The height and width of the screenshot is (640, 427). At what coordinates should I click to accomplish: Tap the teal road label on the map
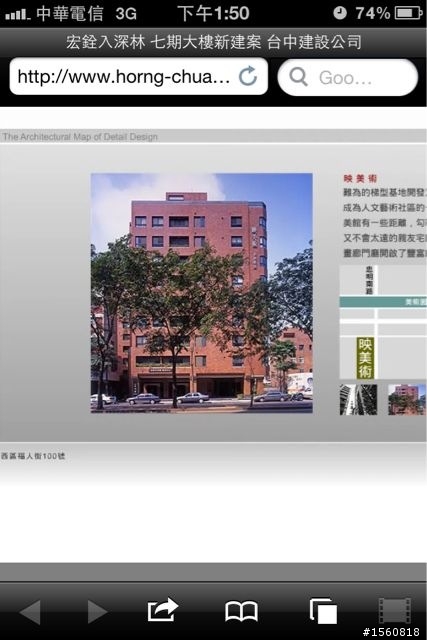383,302
